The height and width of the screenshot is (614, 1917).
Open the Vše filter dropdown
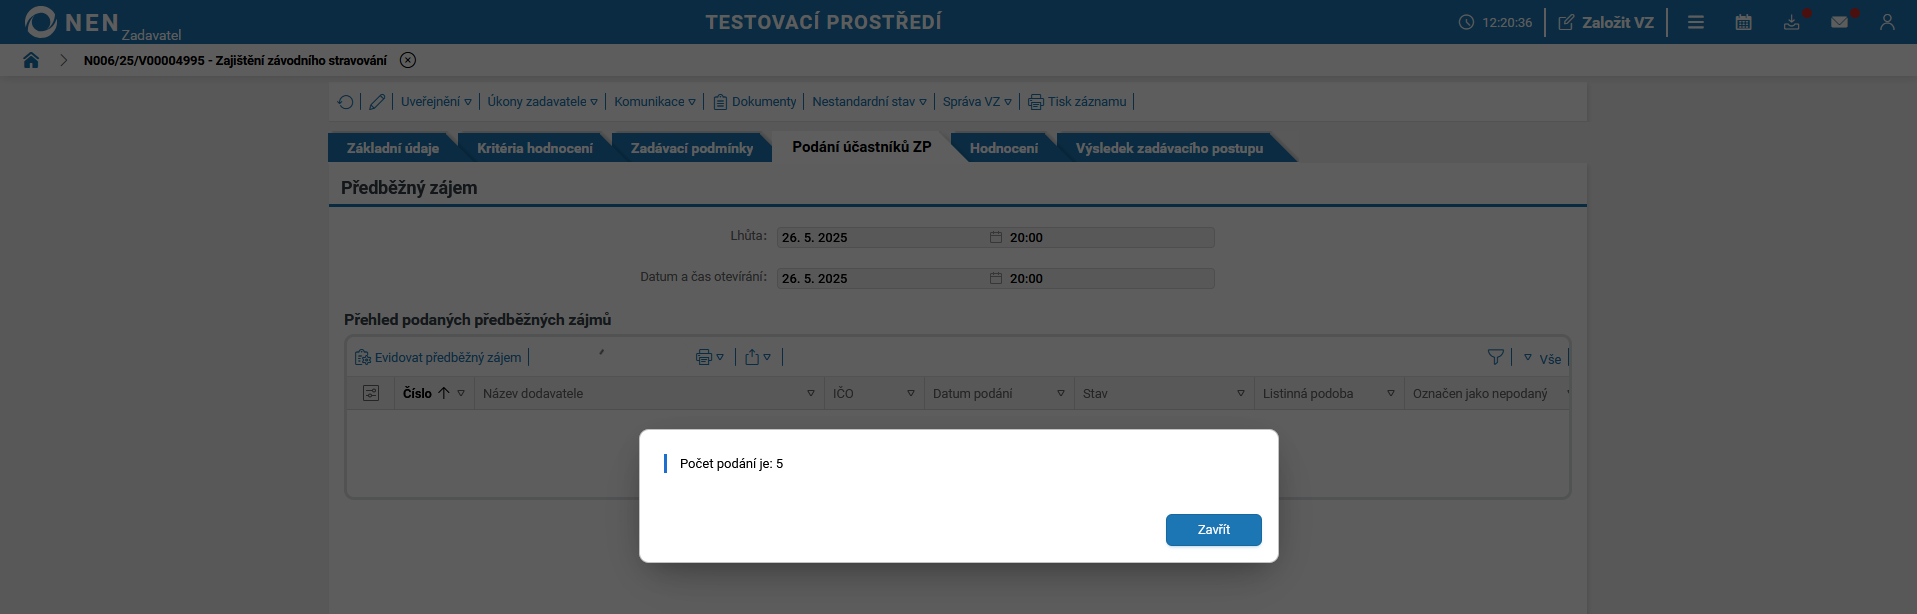pyautogui.click(x=1542, y=358)
